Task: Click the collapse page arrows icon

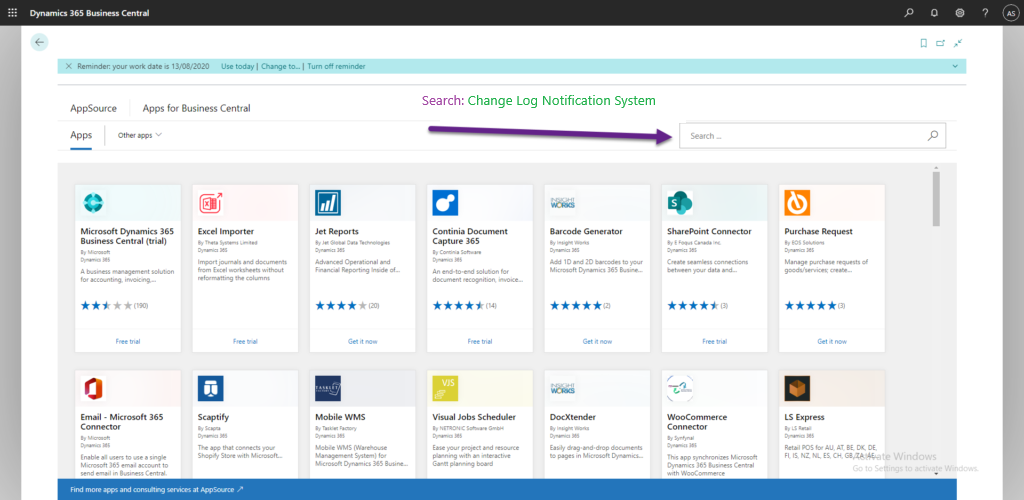Action: [958, 43]
